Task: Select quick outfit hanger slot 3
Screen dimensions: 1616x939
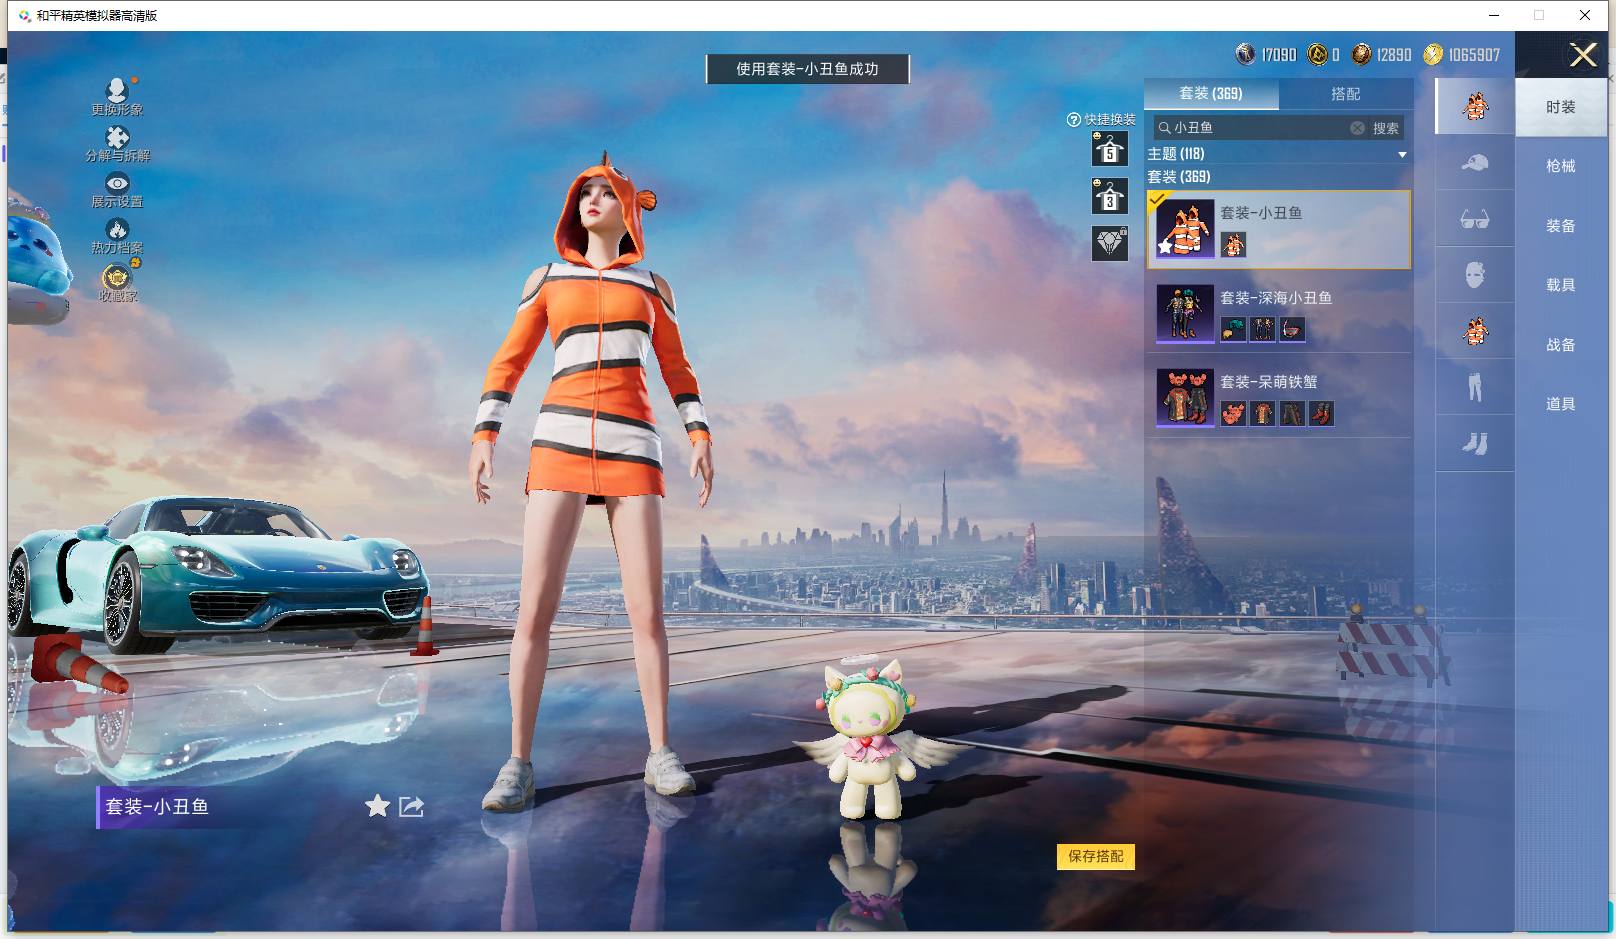Action: point(1109,196)
